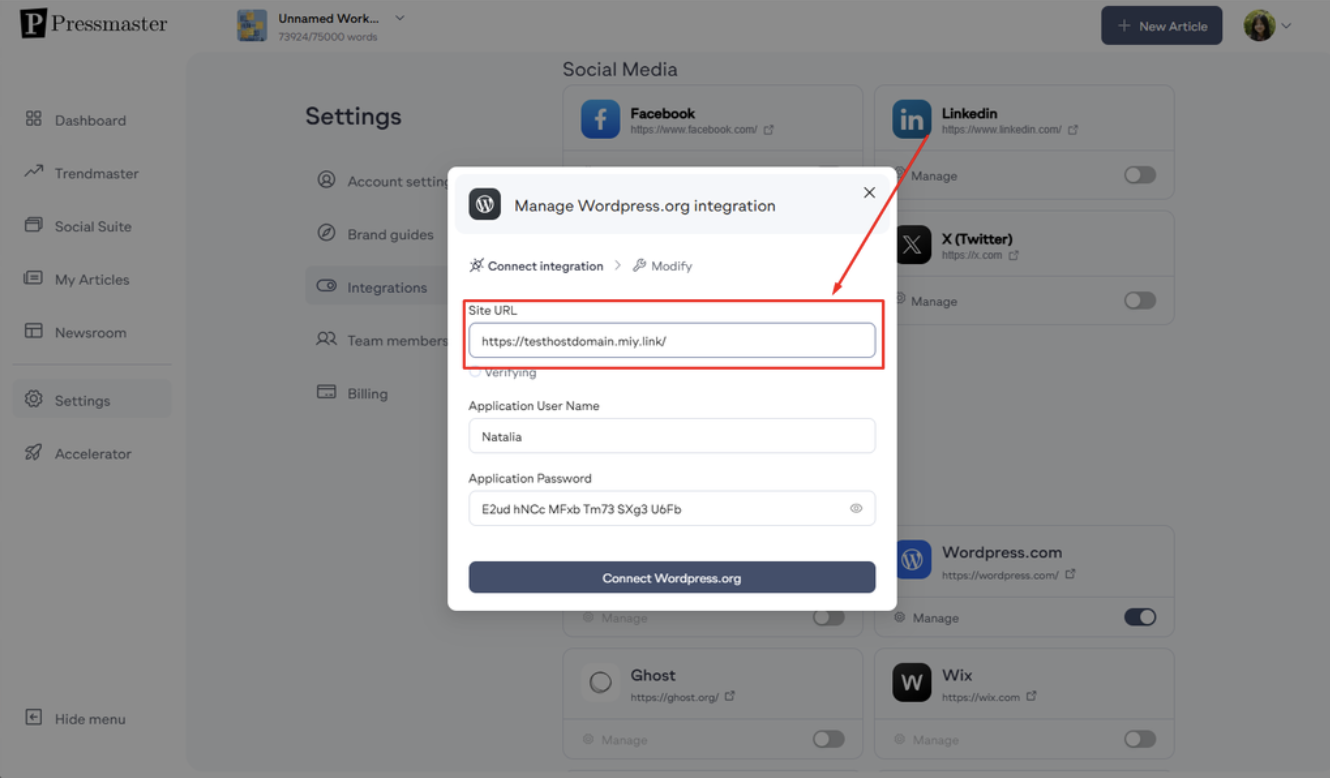Toggle the Wix integration switch

point(1140,739)
